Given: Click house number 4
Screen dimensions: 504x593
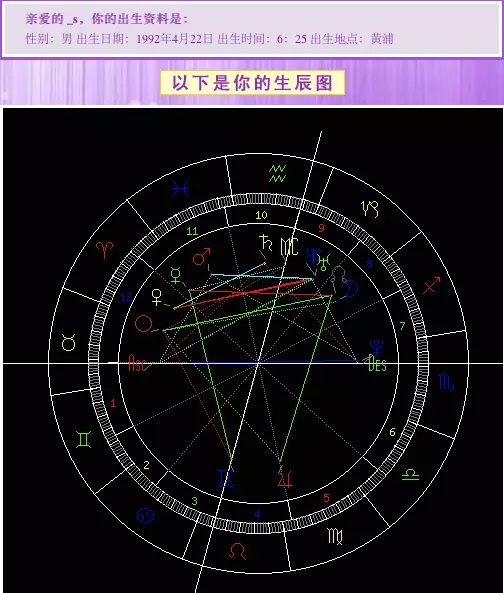Looking at the screenshot, I should pos(257,514).
